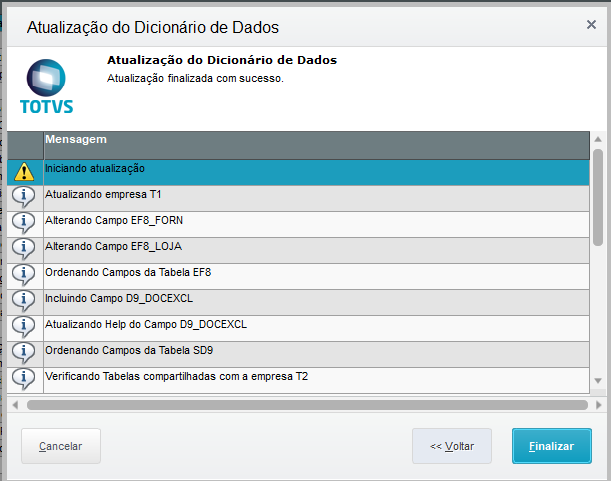
Task: Click vertical scrollbar up arrow
Action: pos(598,140)
